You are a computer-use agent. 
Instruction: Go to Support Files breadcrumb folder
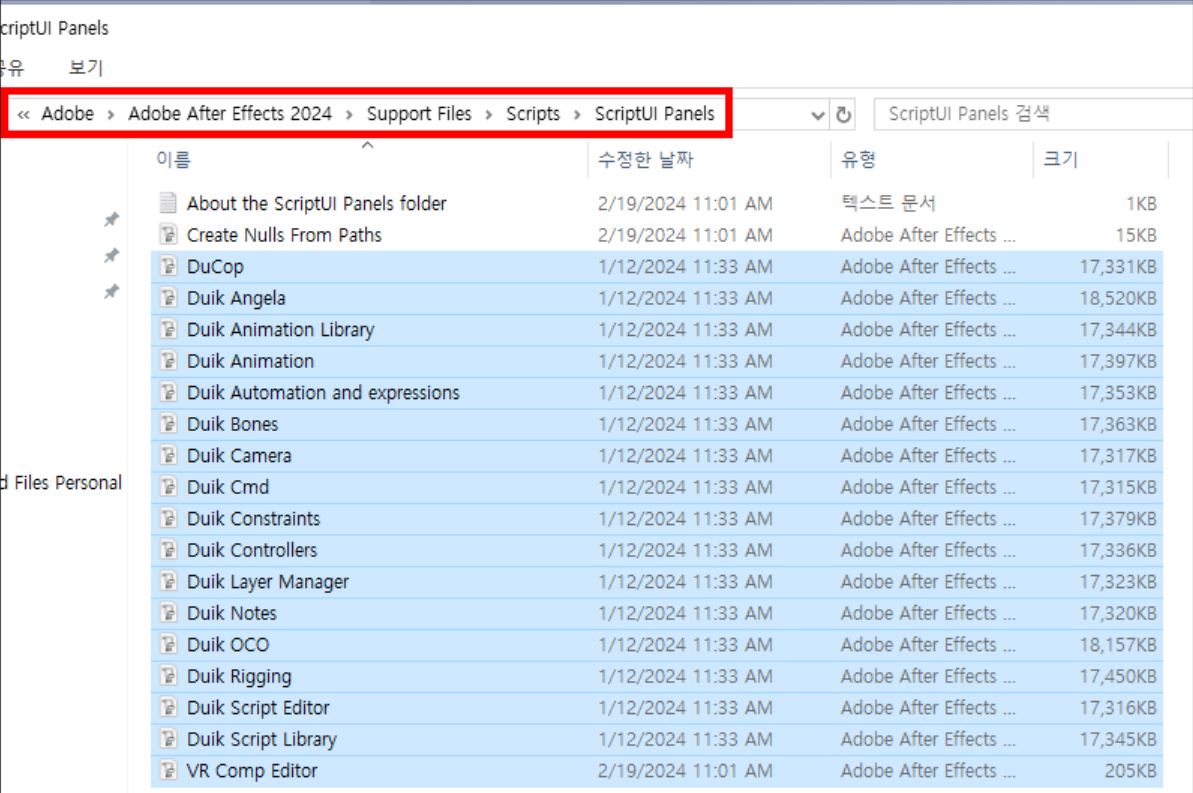point(419,113)
